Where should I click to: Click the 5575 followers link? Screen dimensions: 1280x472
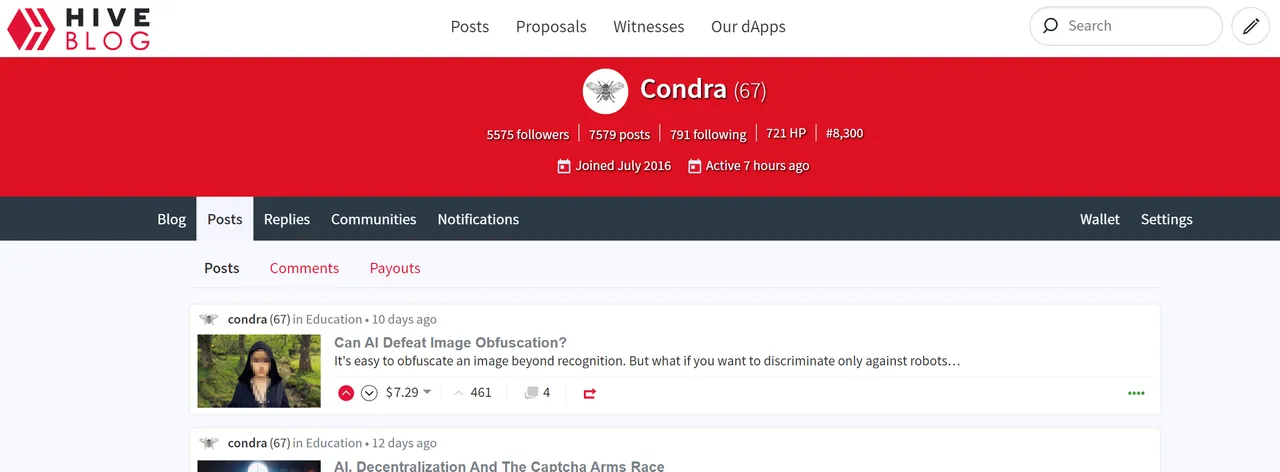528,134
